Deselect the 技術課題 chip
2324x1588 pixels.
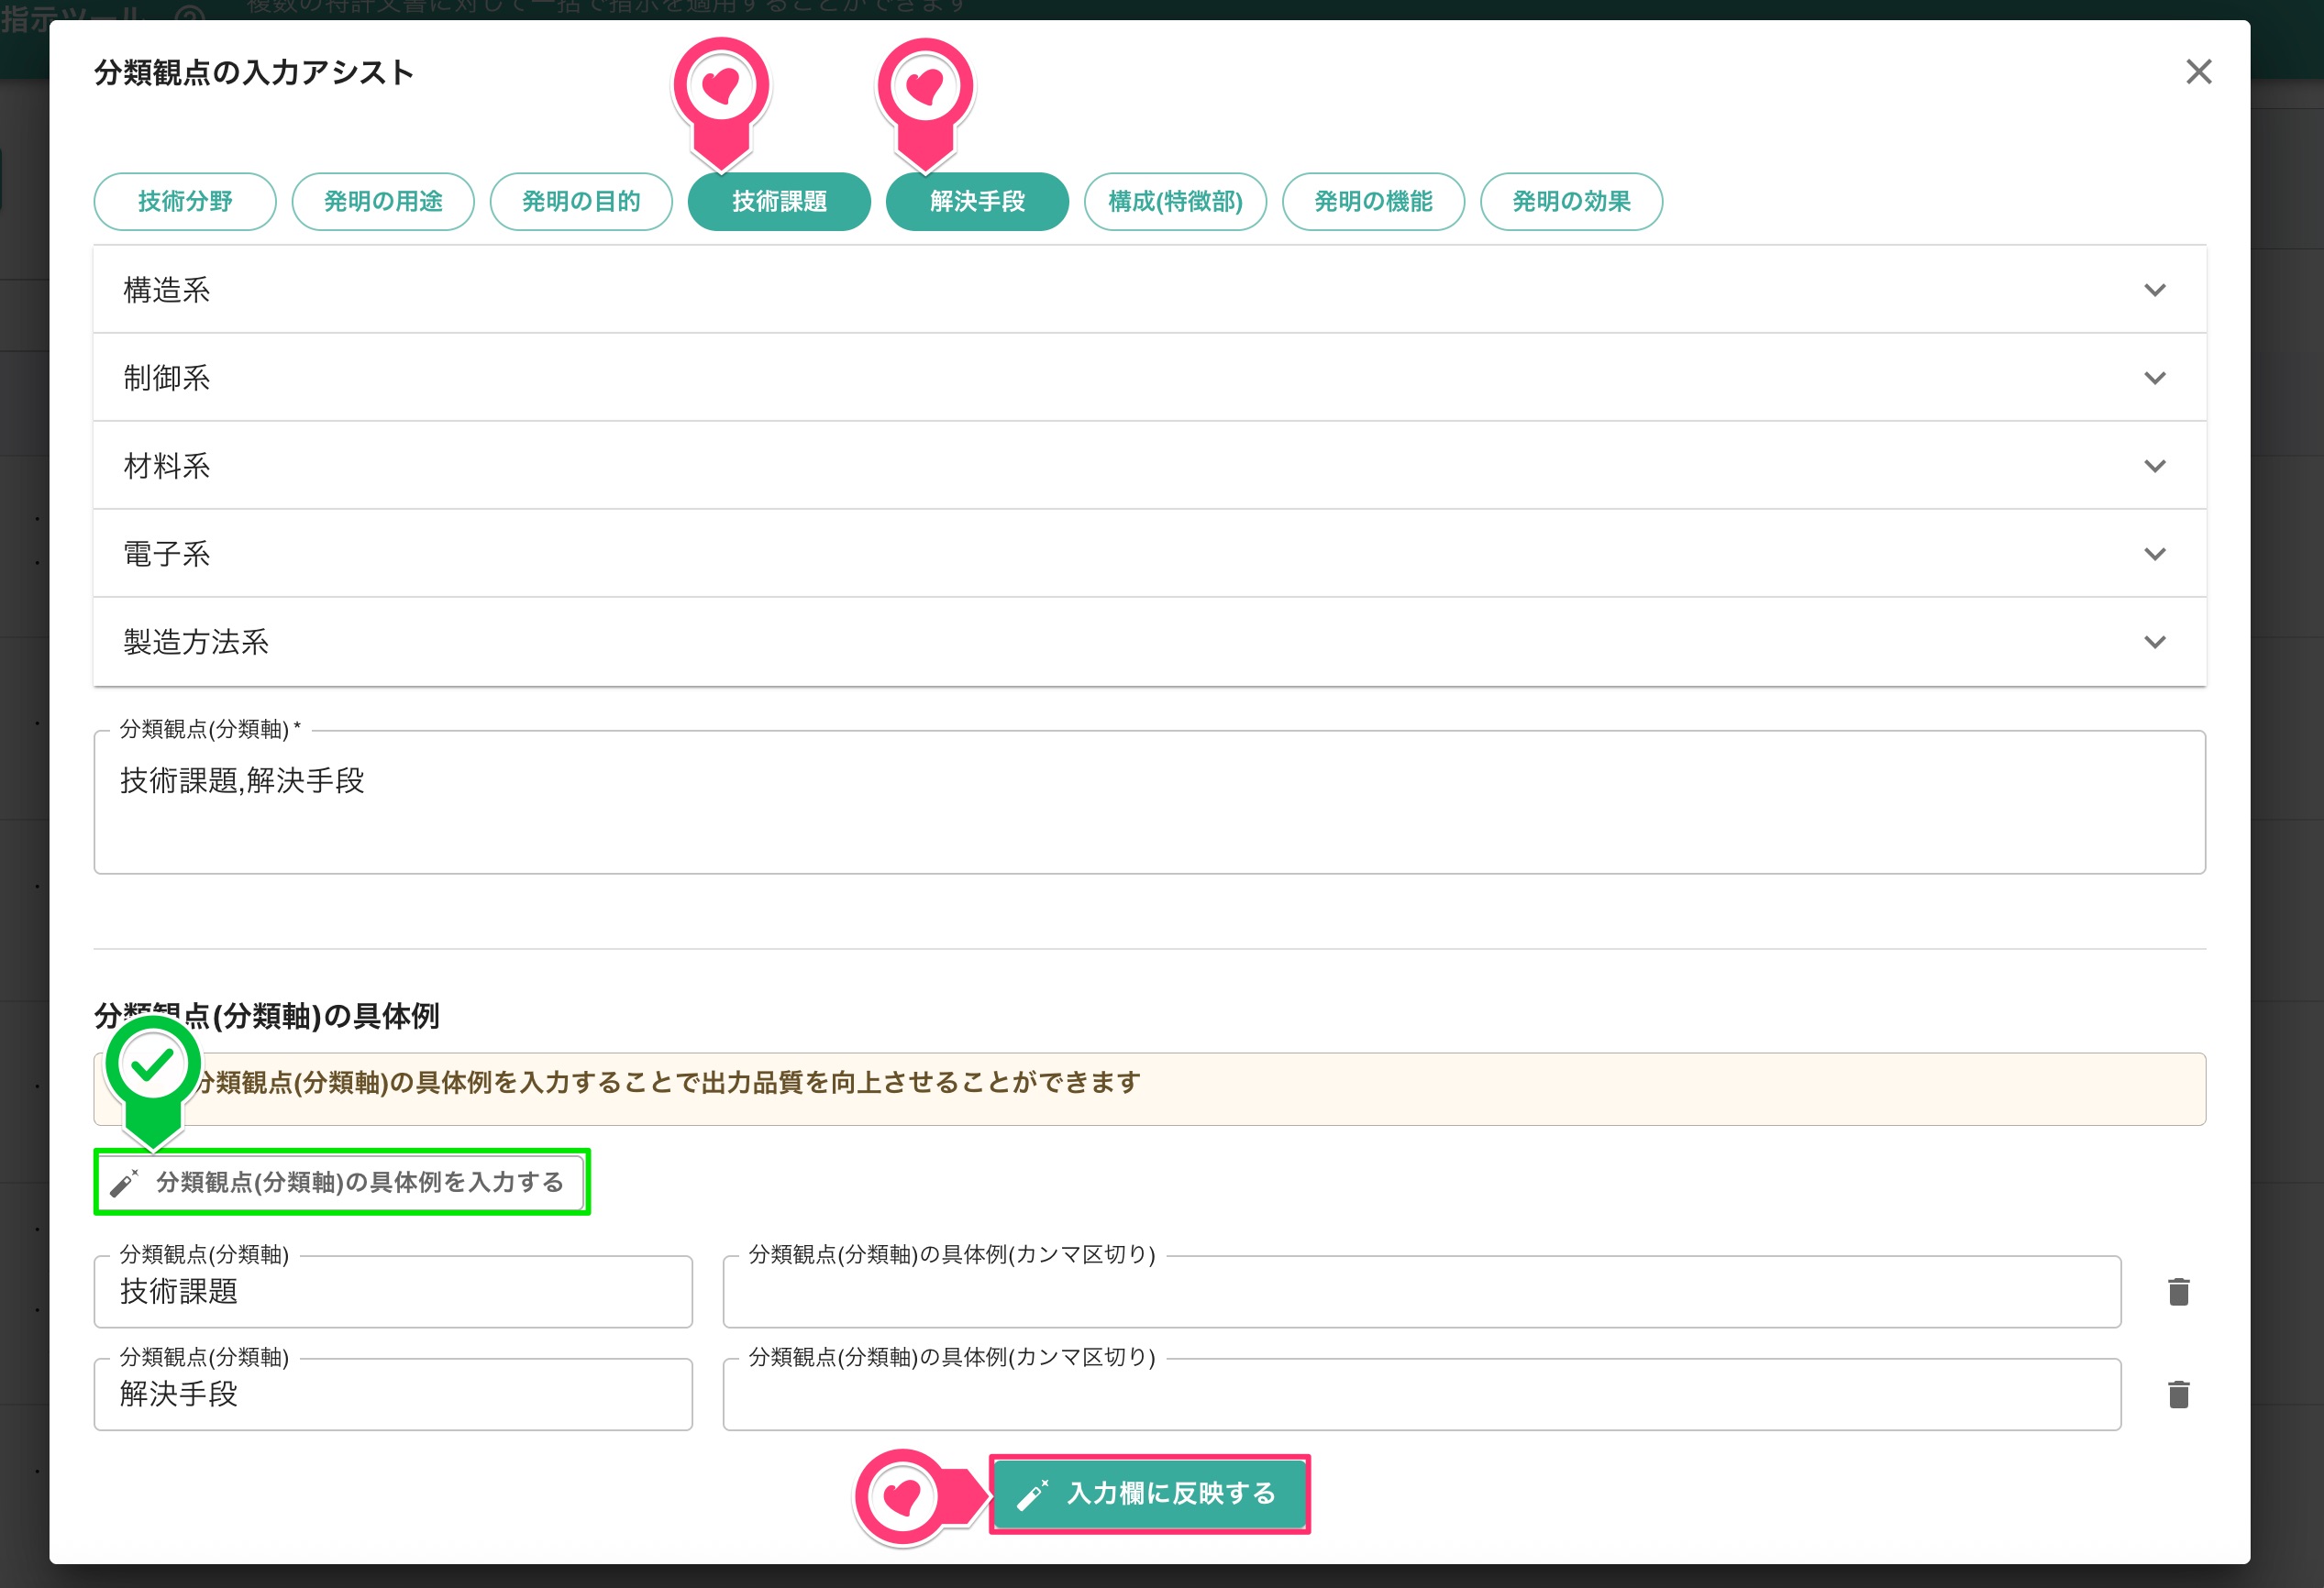(x=779, y=202)
